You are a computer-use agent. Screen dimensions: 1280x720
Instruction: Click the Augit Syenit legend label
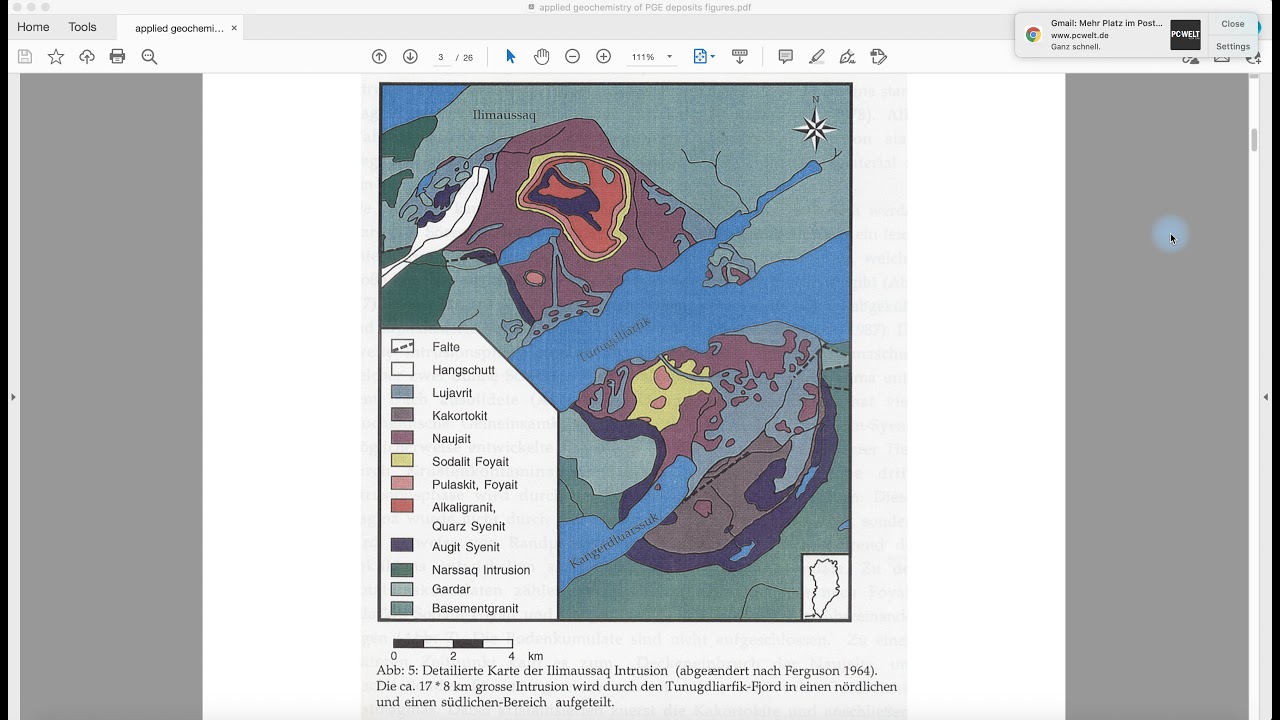coord(466,547)
